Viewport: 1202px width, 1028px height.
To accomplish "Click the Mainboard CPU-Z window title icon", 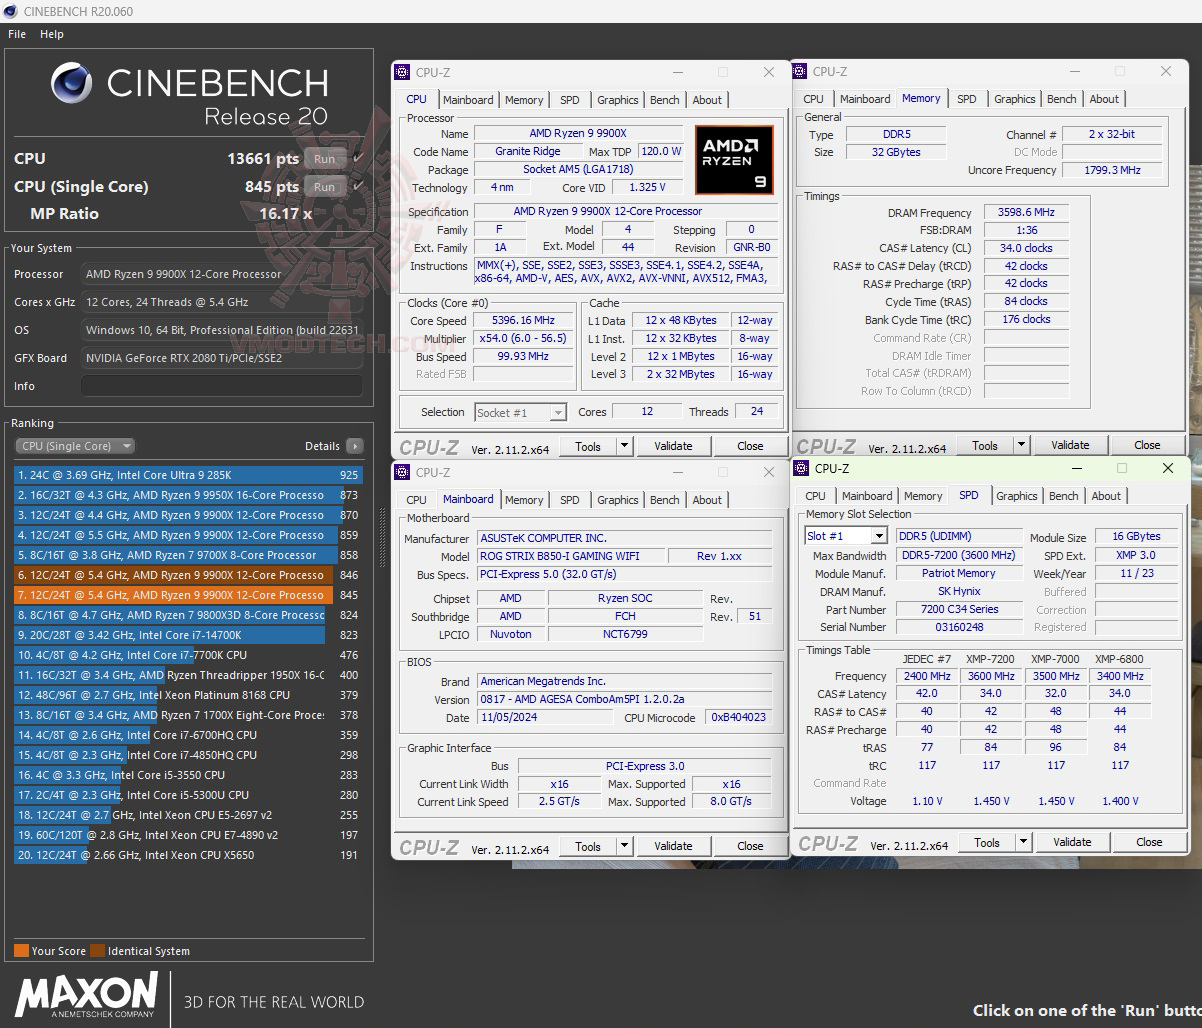I will point(402,472).
